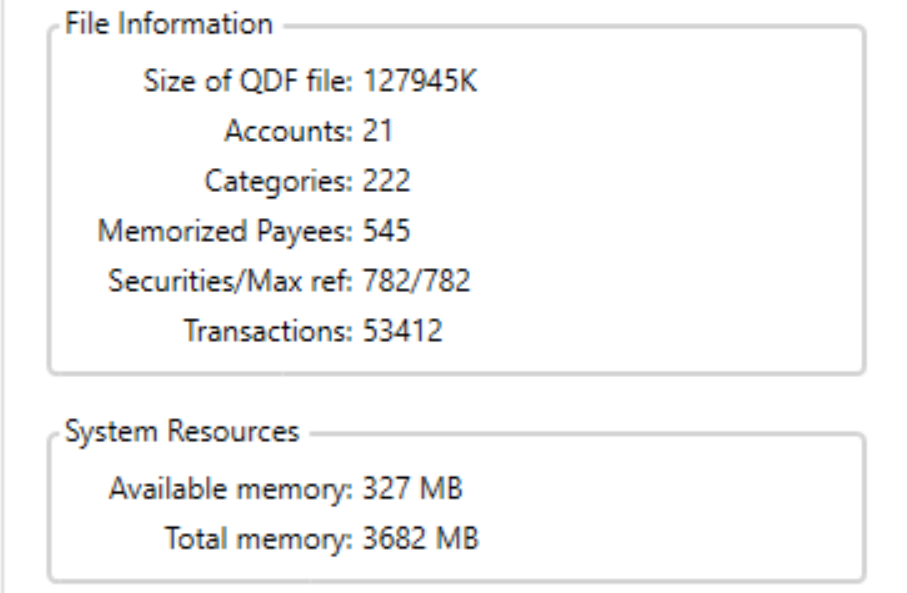This screenshot has width=907, height=593.
Task: Click the "Securities/Max ref" label
Action: tap(231, 281)
